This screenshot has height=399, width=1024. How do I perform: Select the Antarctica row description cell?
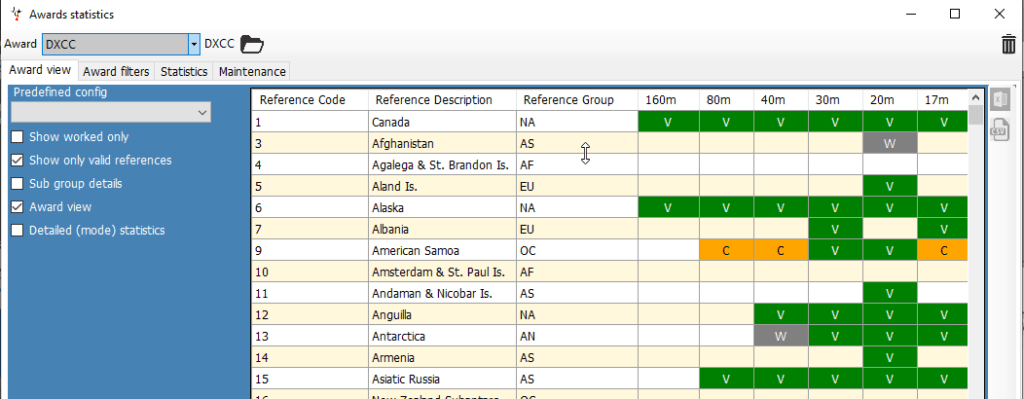(442, 337)
